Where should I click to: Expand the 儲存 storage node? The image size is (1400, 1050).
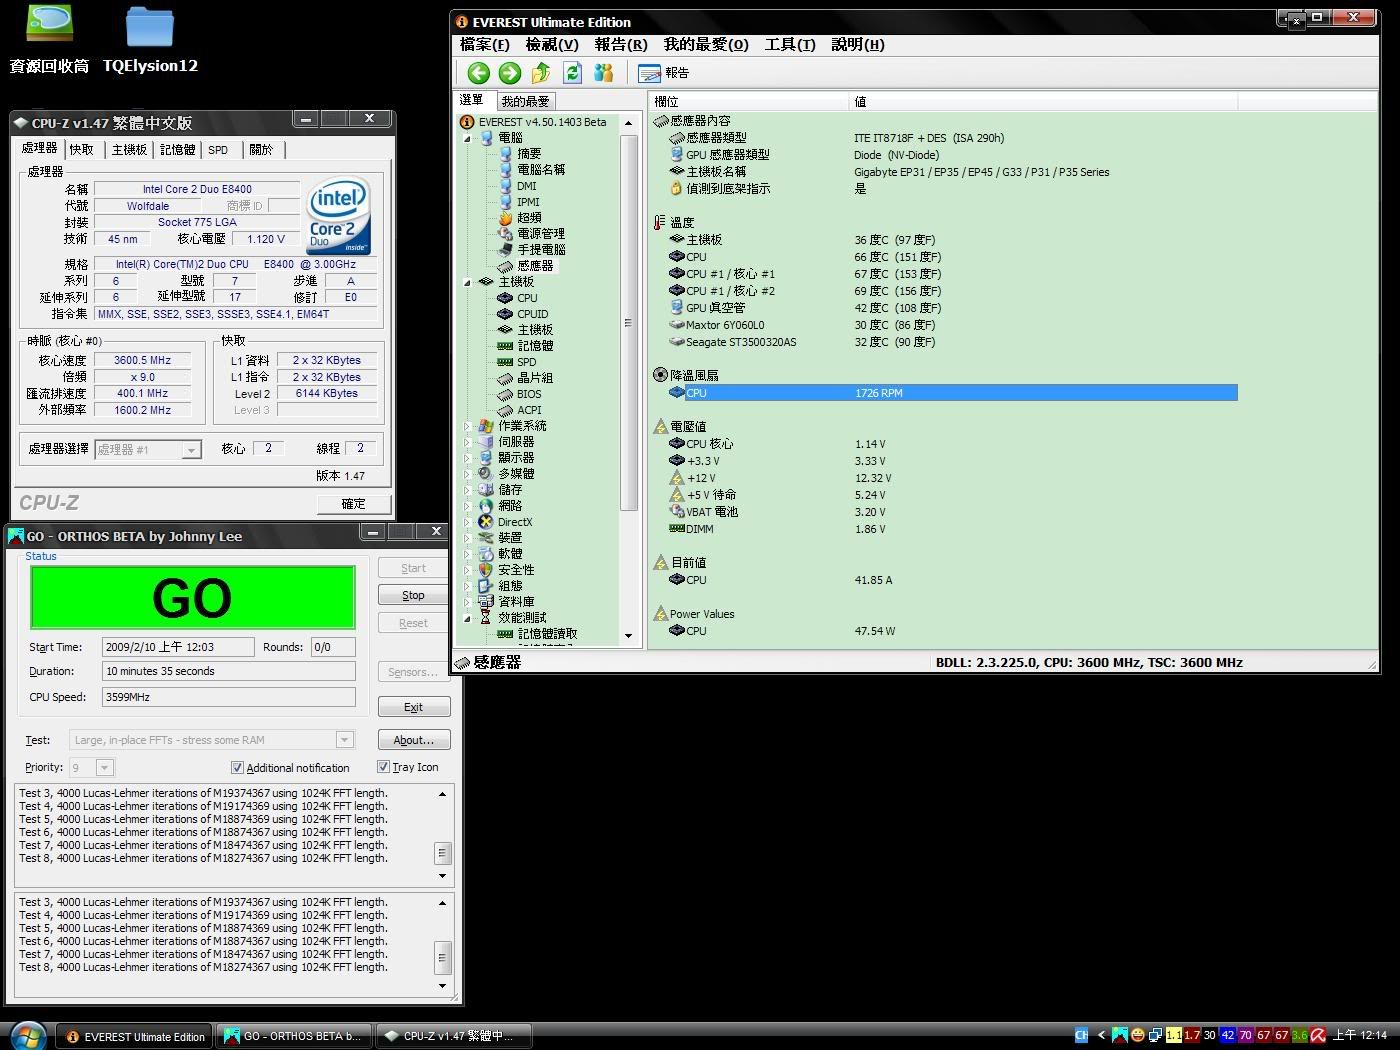tap(467, 490)
